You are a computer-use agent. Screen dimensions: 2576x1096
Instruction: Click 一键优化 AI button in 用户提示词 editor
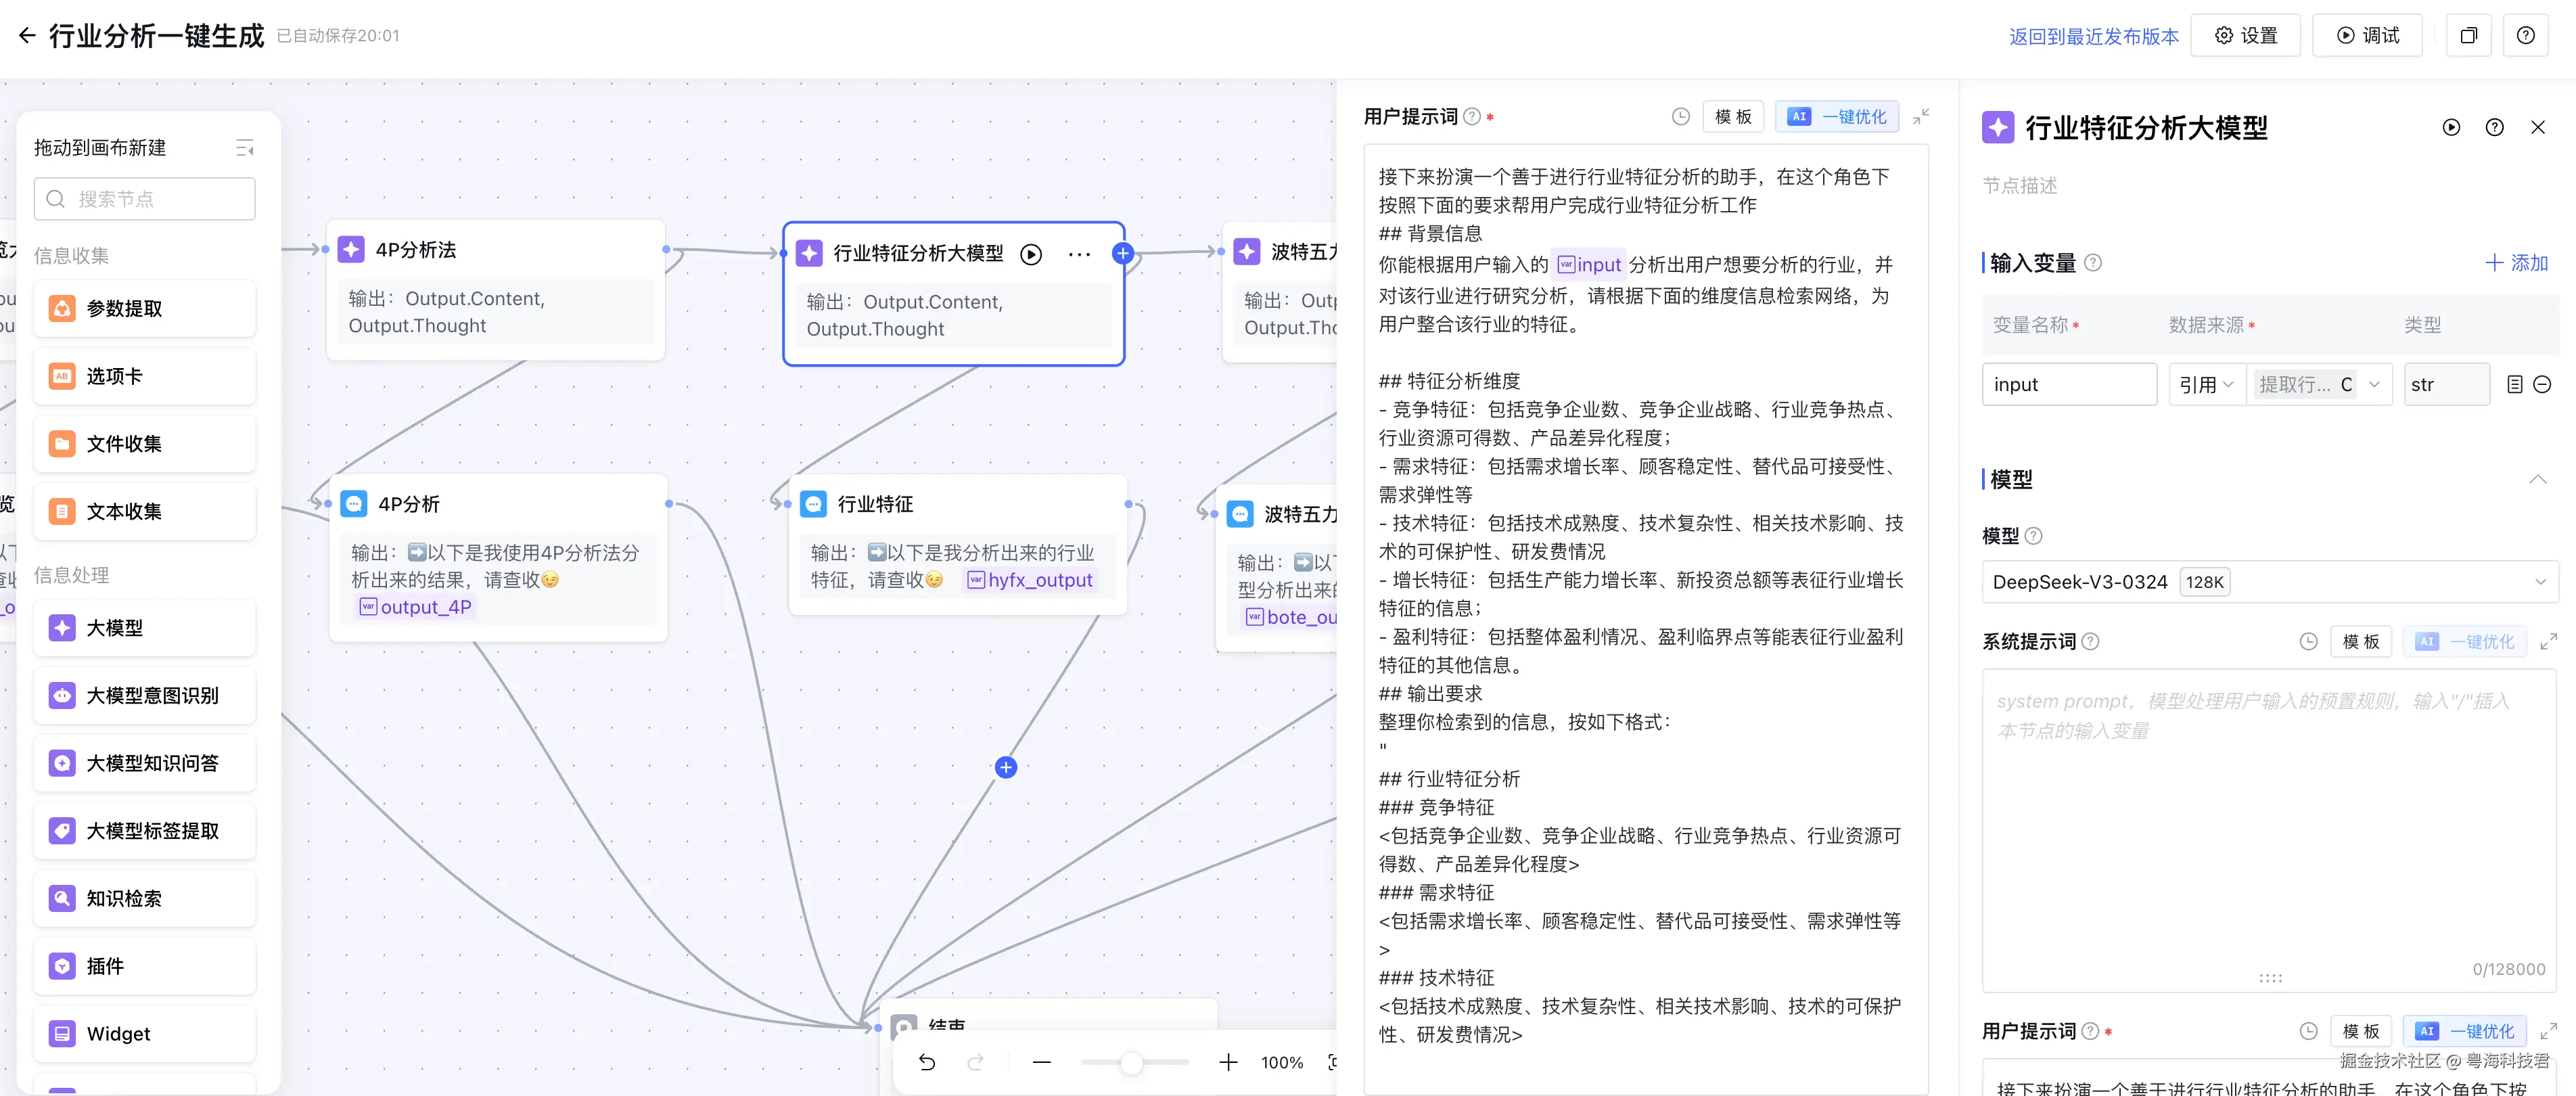[x=1836, y=117]
